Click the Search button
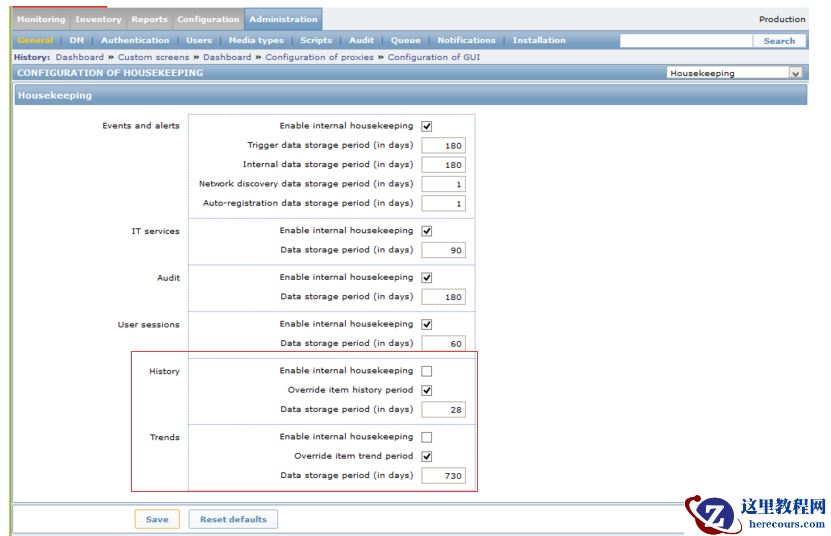 [779, 41]
